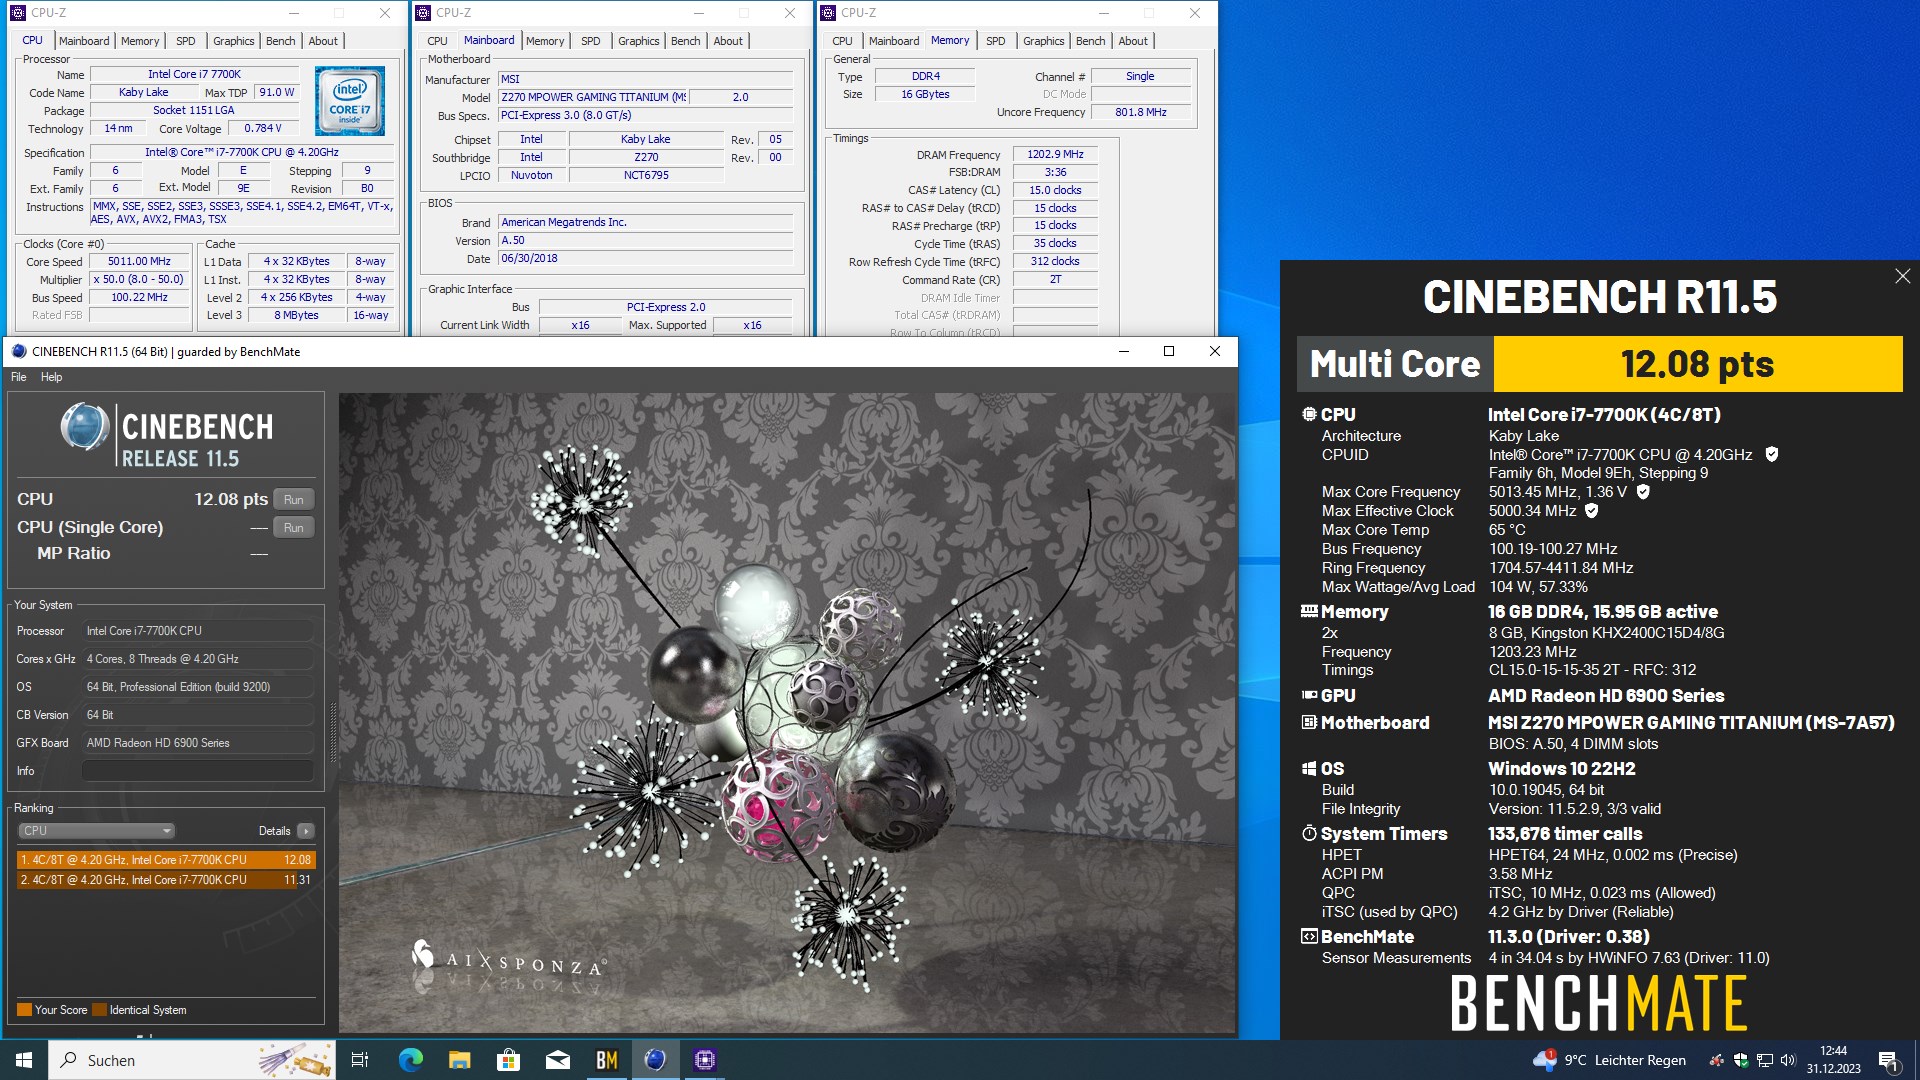Screen dimensions: 1920x1080
Task: Select the About tab in second CPU-Z window
Action: click(728, 41)
